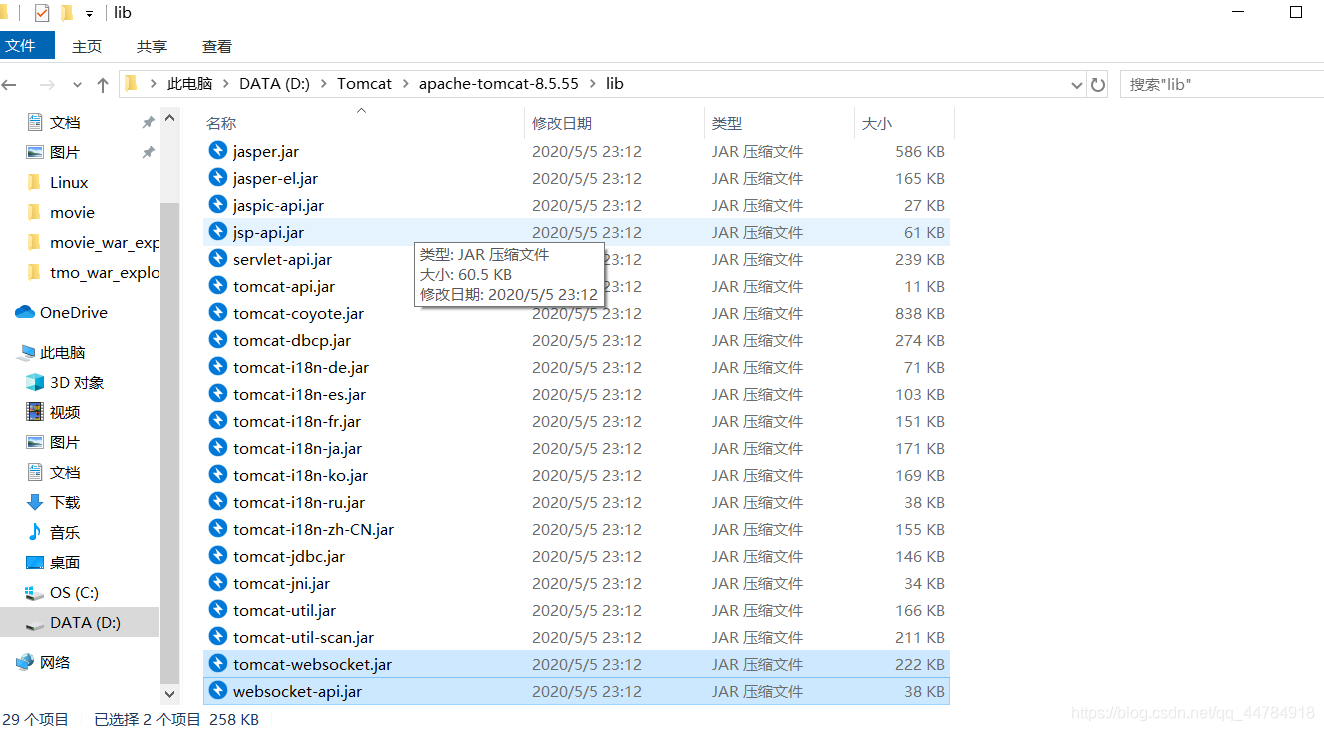The width and height of the screenshot is (1324, 731).
Task: Go to 此电脑 in address bar
Action: click(x=189, y=84)
